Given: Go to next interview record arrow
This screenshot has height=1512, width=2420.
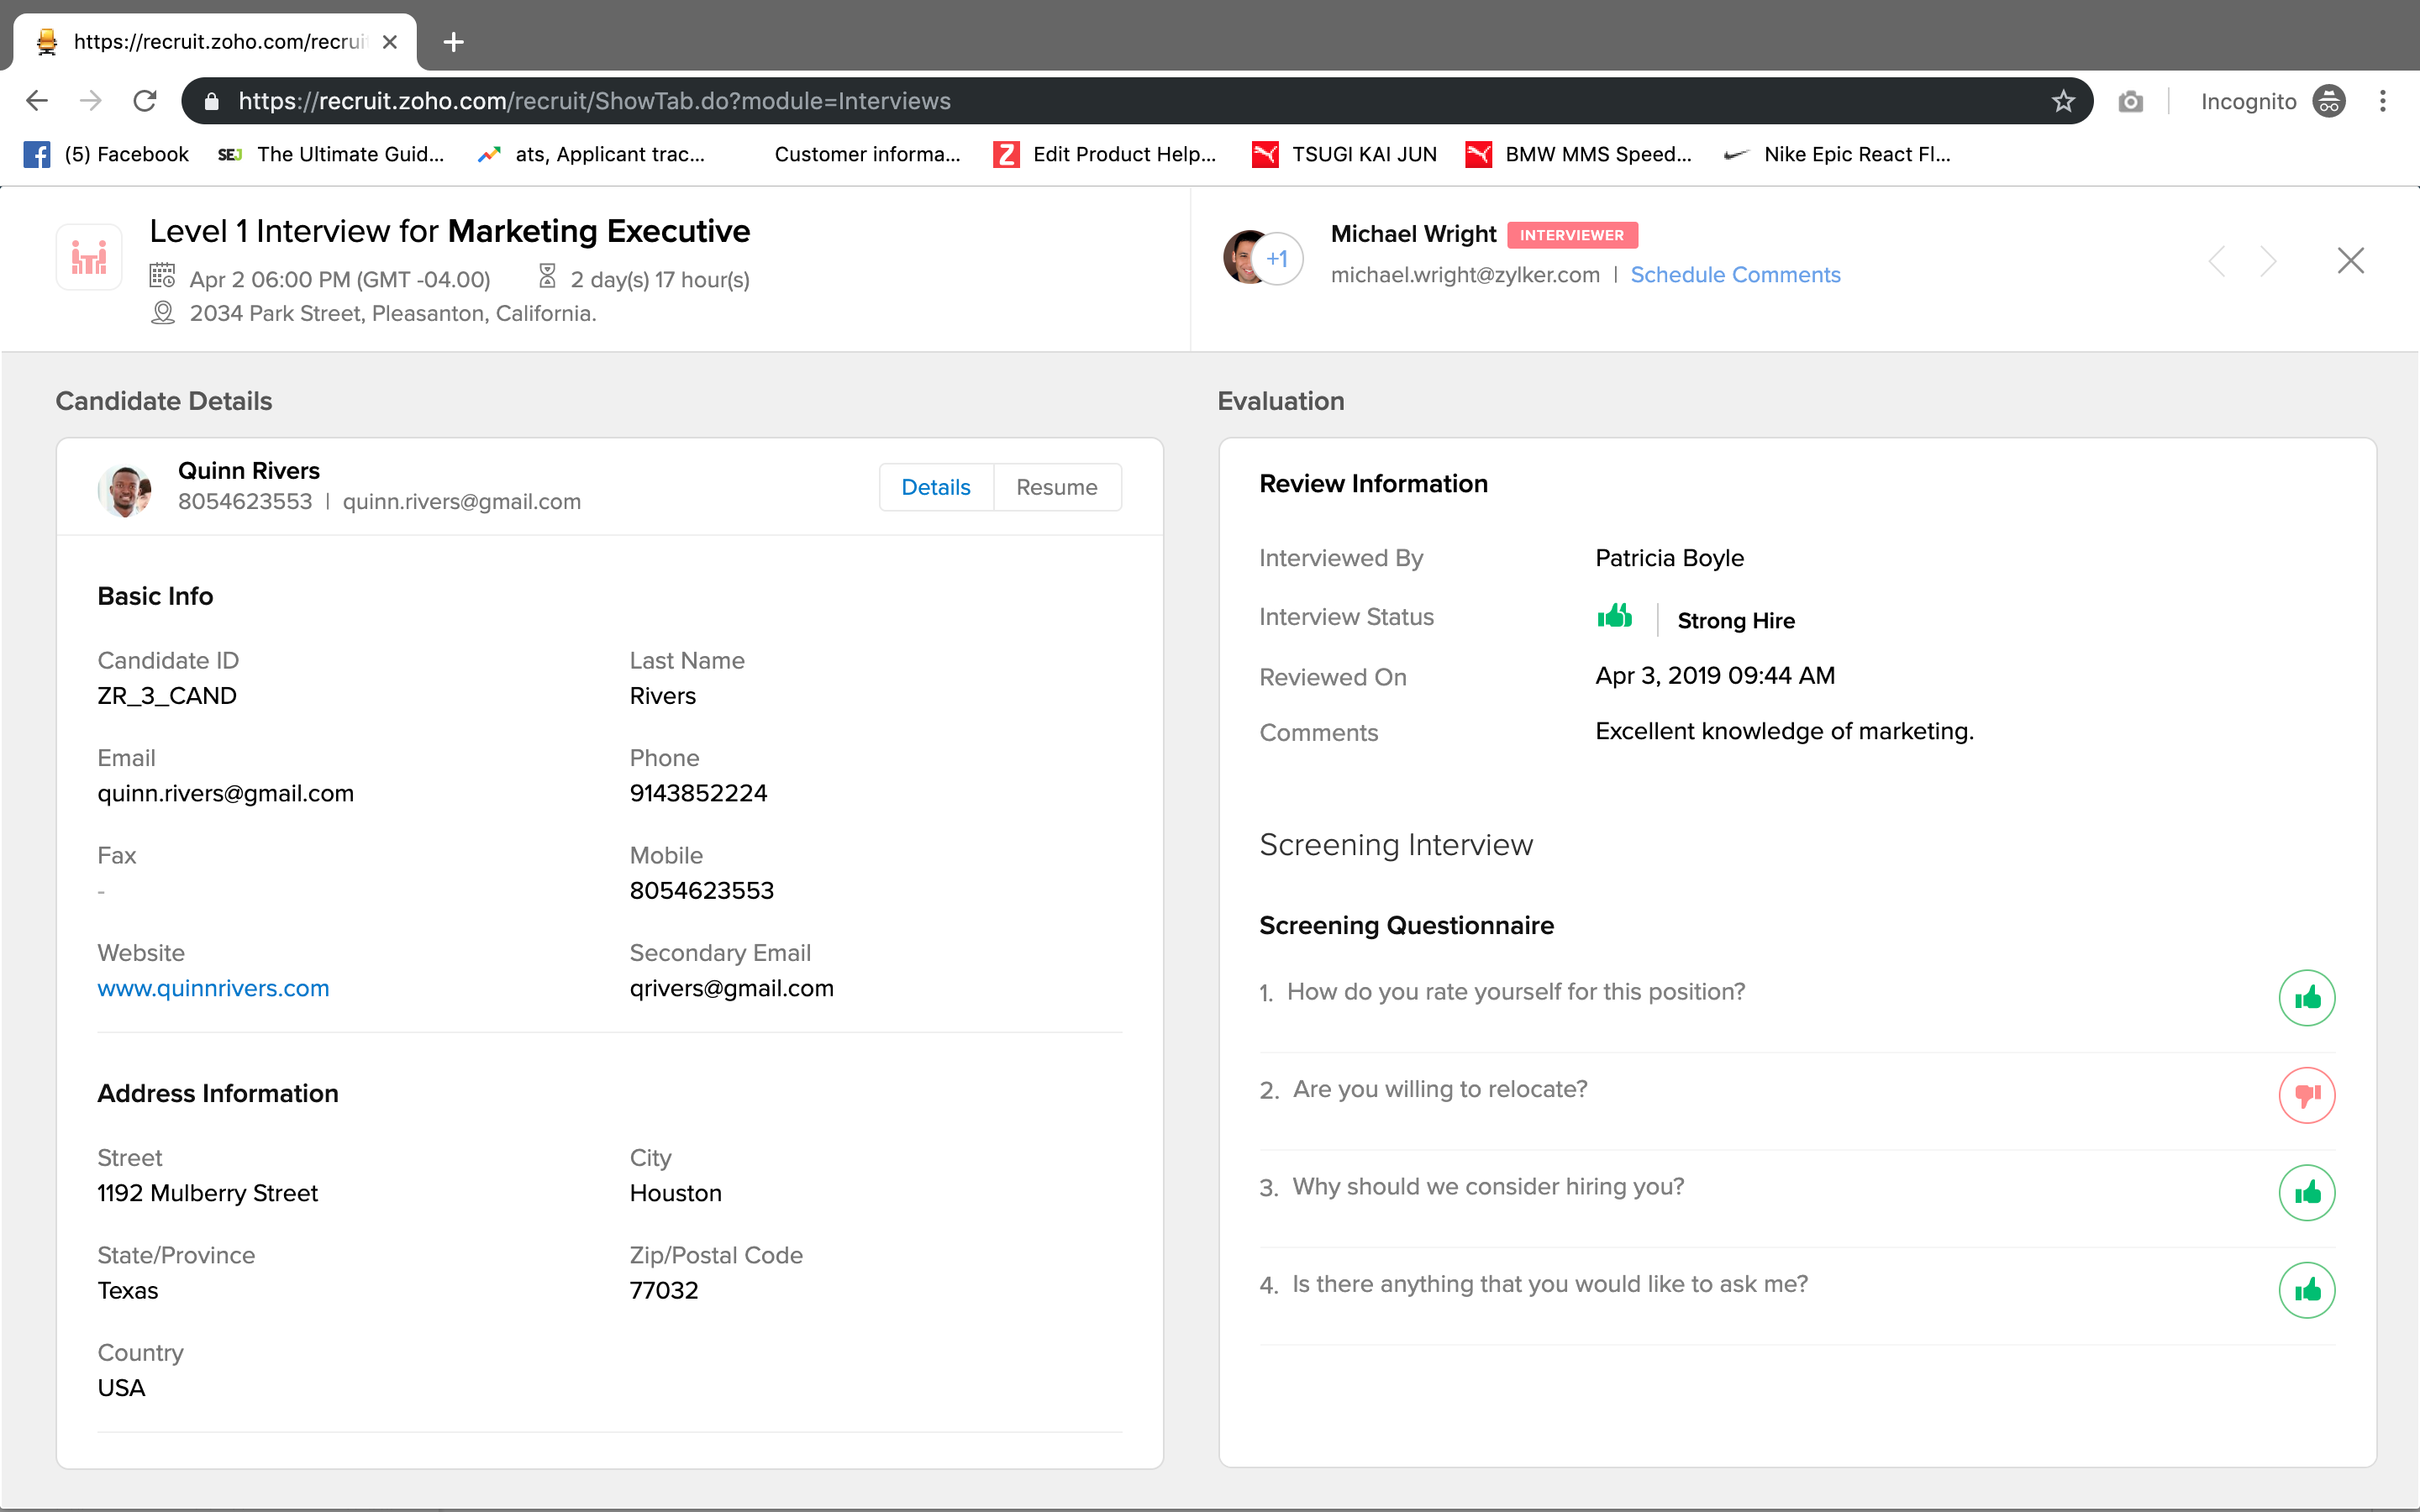Looking at the screenshot, I should pyautogui.click(x=2268, y=262).
